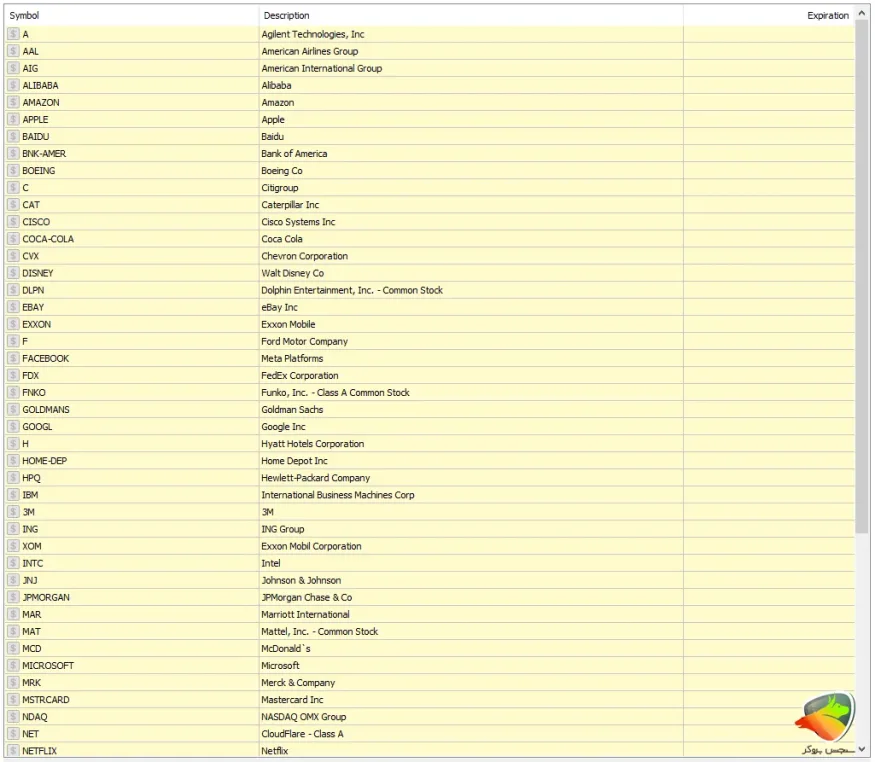Viewport: 875px width, 762px height.
Task: Click the Meta Platforms description
Action: [x=292, y=359]
